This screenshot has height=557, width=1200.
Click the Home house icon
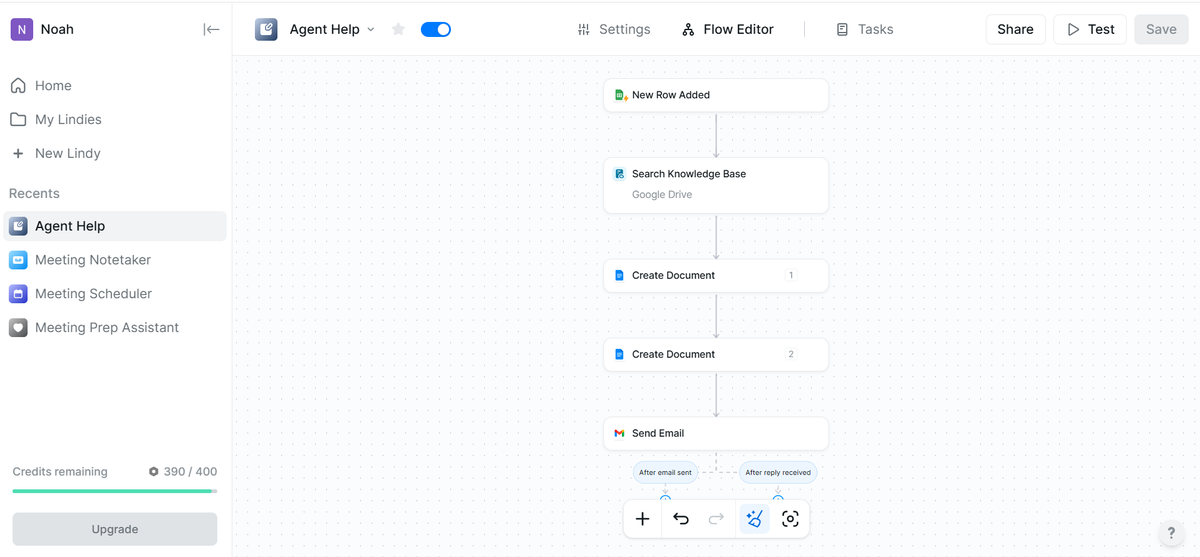click(x=18, y=86)
